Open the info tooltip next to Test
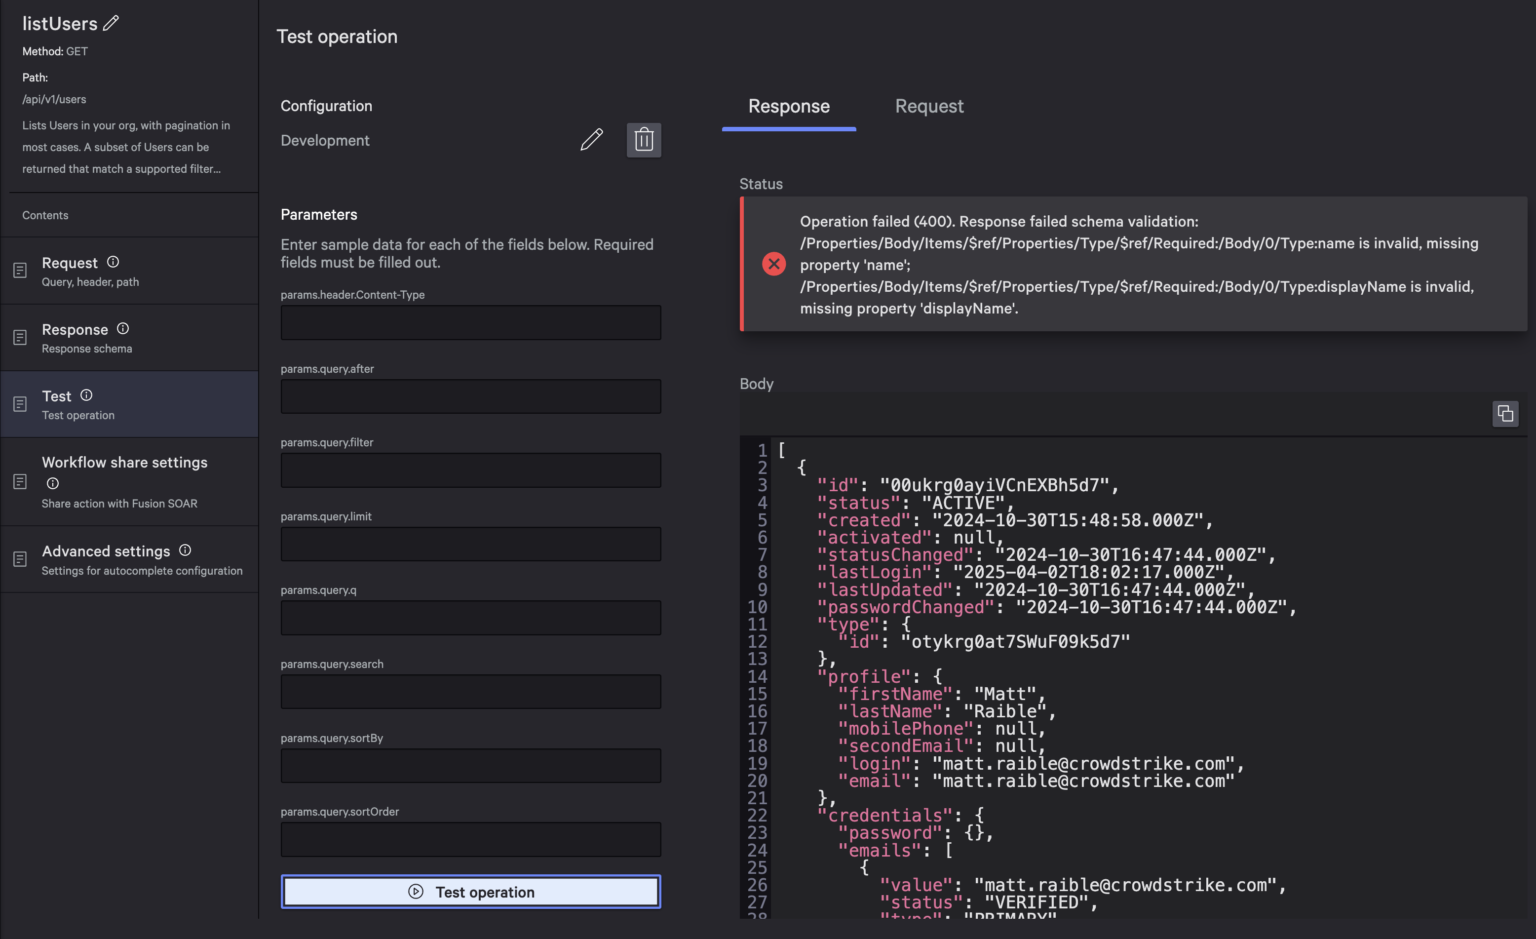 tap(86, 394)
